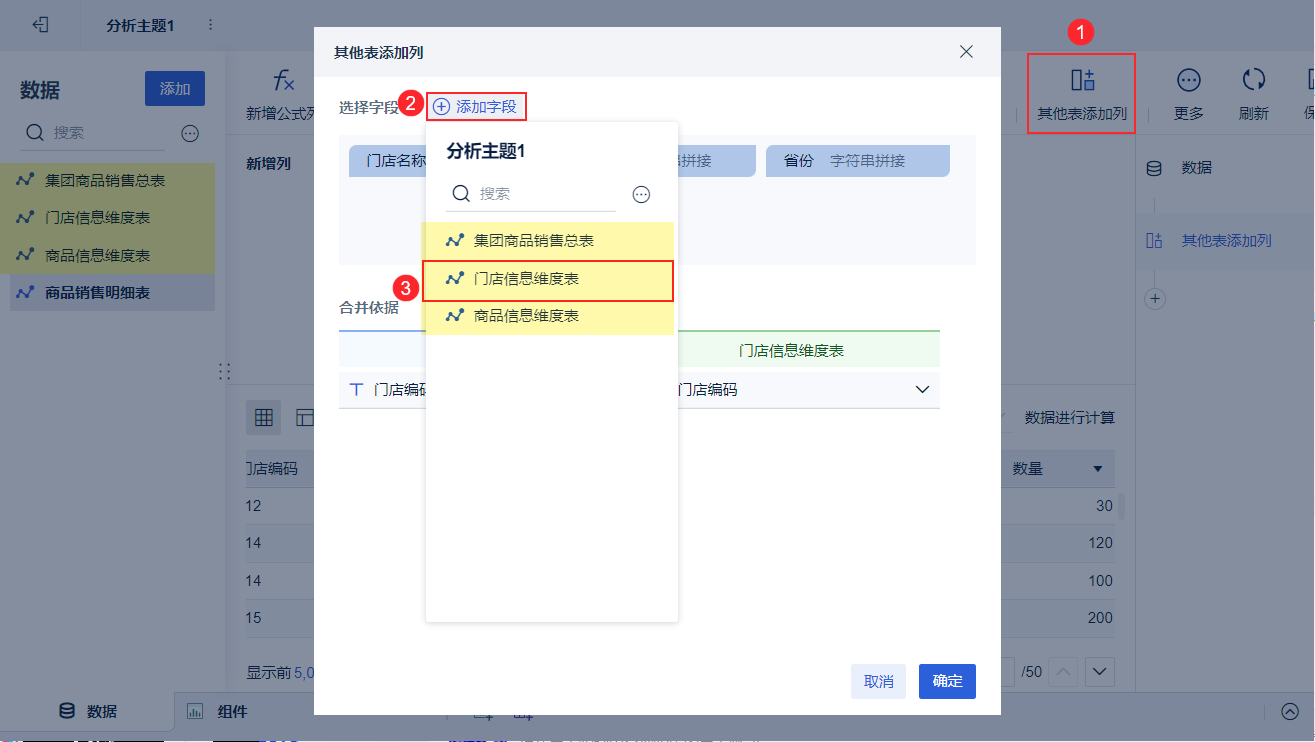
Task: Click the 刷新 refresh icon
Action: (1253, 81)
